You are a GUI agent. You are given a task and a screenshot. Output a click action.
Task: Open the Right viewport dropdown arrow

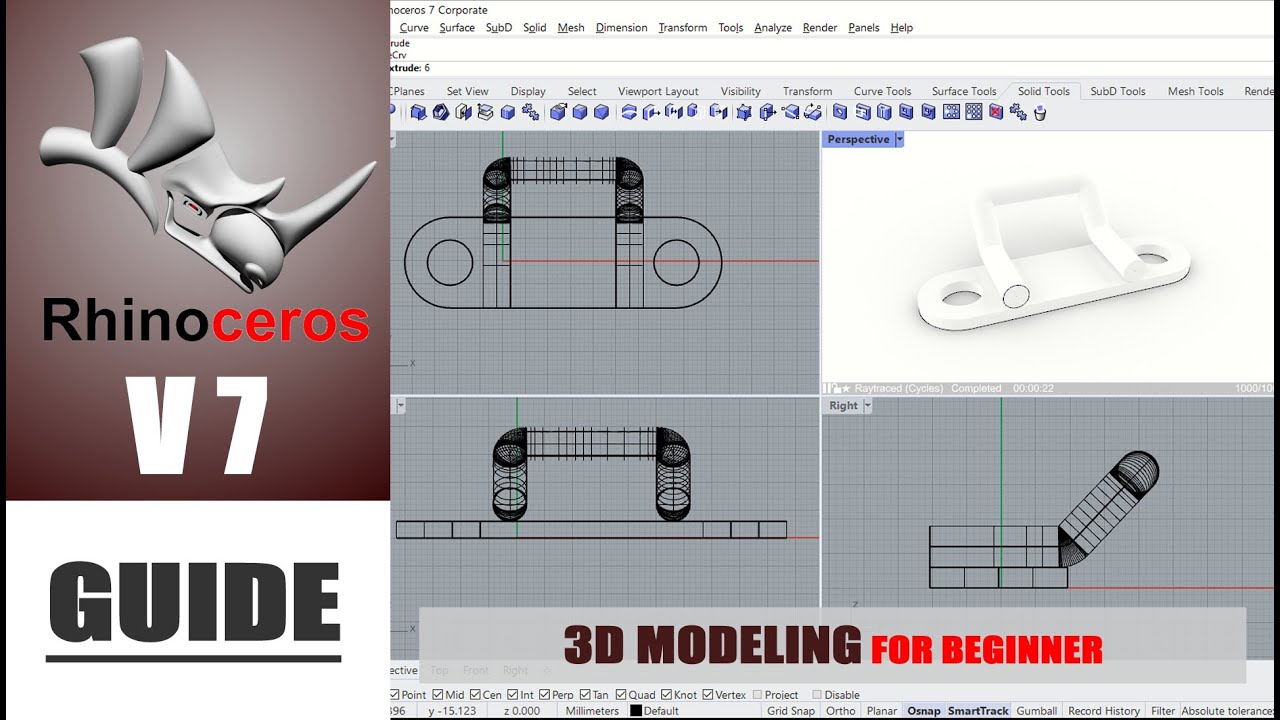867,406
